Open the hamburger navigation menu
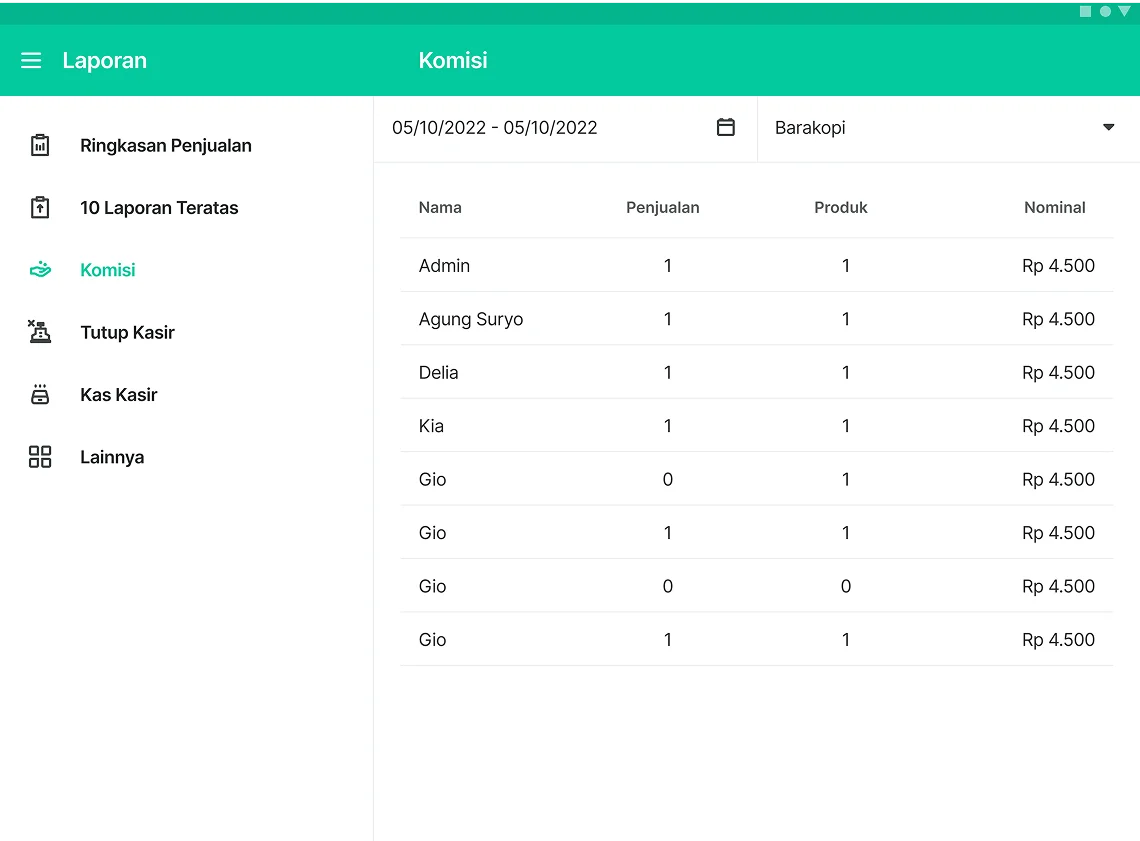 pos(31,61)
